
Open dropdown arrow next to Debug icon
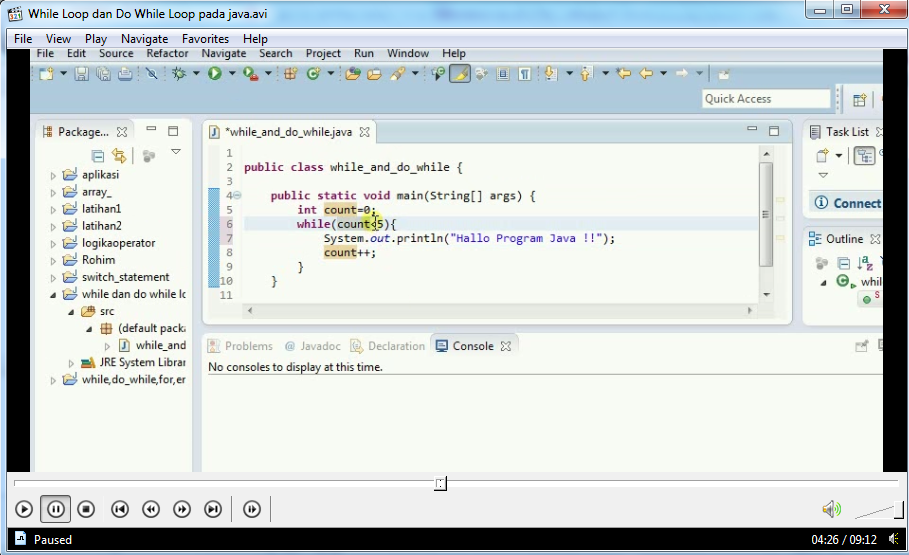coord(196,74)
